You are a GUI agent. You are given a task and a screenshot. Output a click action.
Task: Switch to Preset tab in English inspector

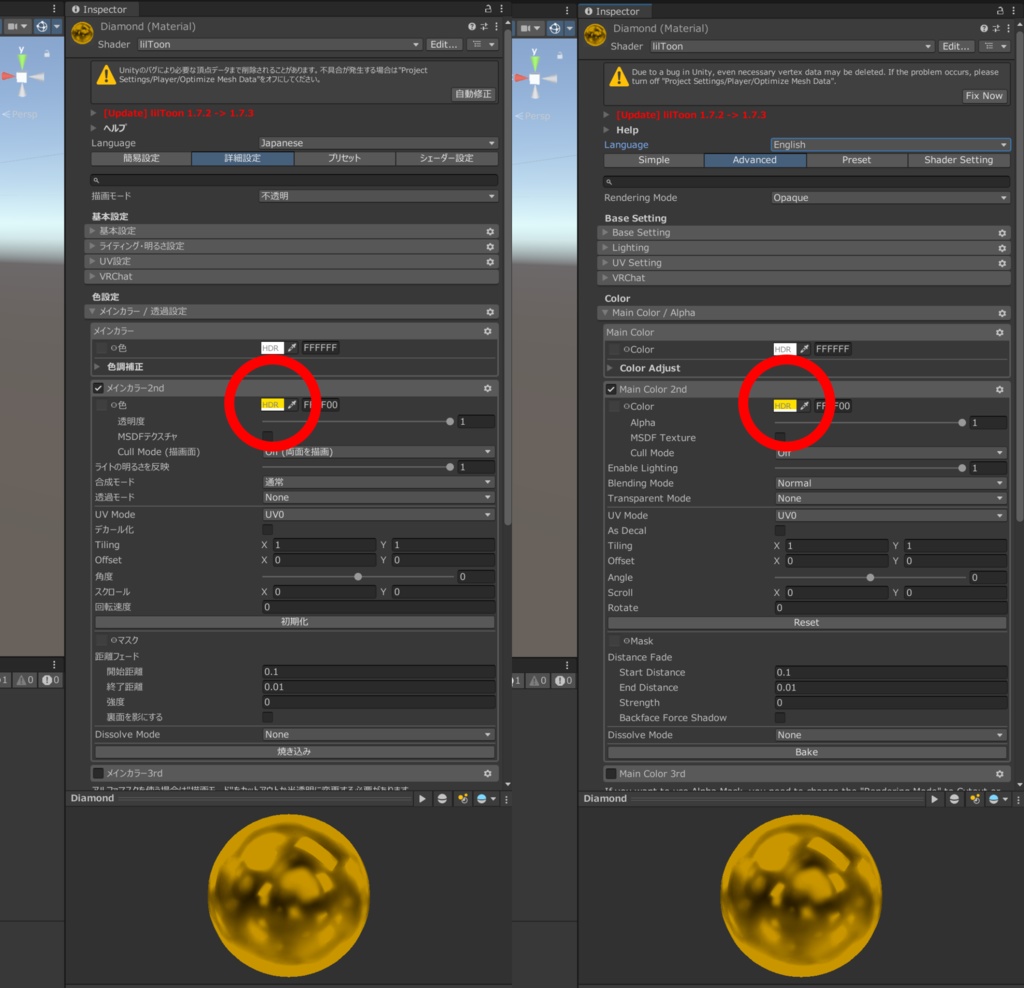coord(856,160)
